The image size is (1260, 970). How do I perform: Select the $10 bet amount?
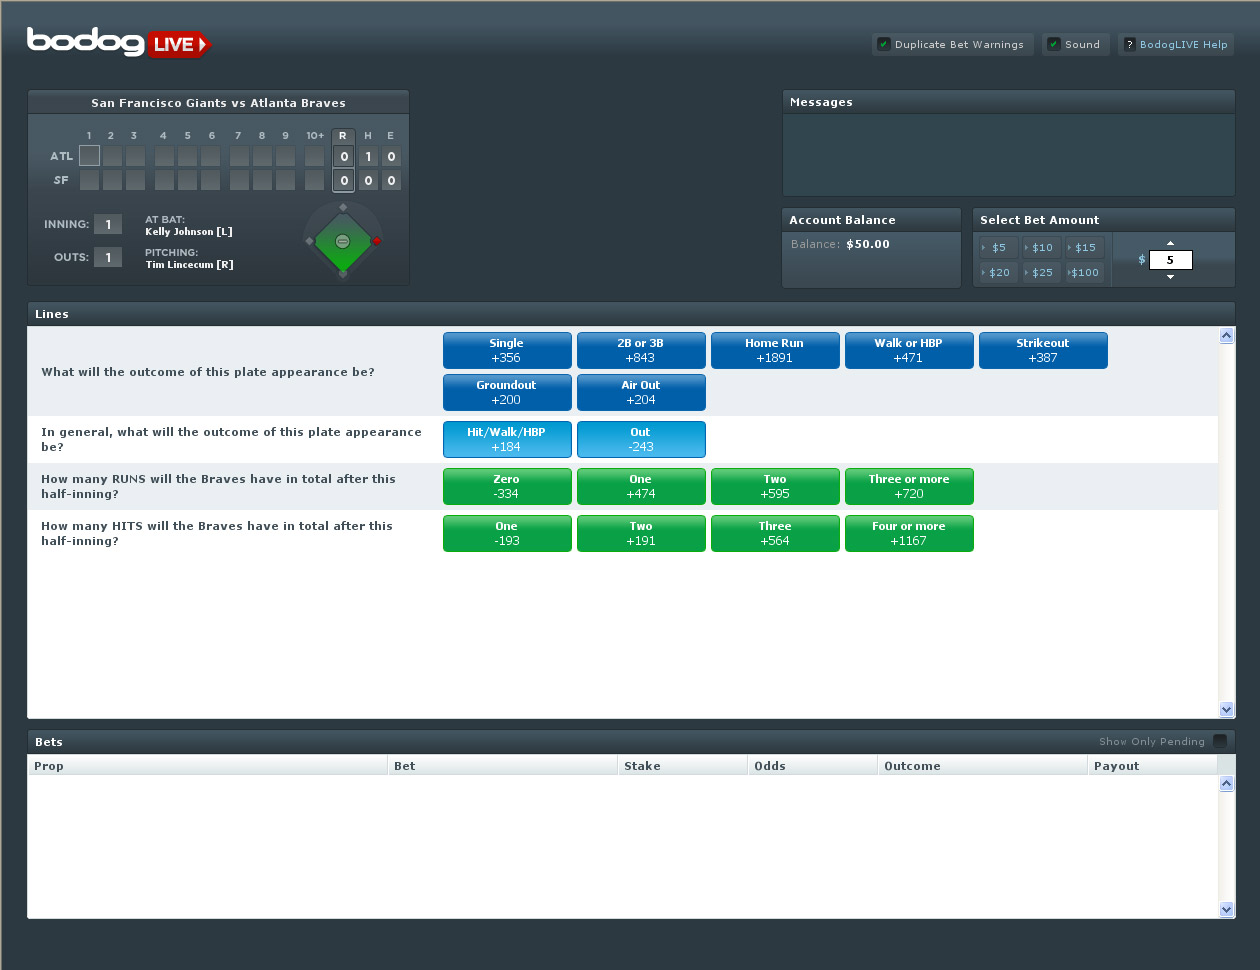(x=1041, y=247)
